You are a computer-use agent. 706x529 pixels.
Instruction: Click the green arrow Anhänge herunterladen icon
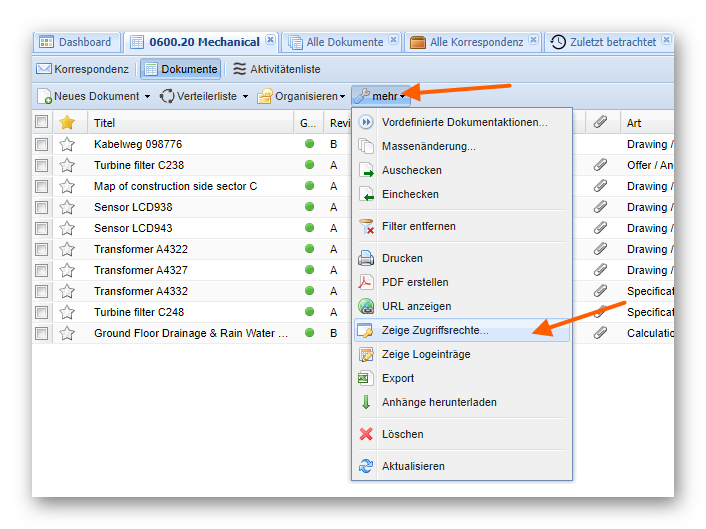366,402
